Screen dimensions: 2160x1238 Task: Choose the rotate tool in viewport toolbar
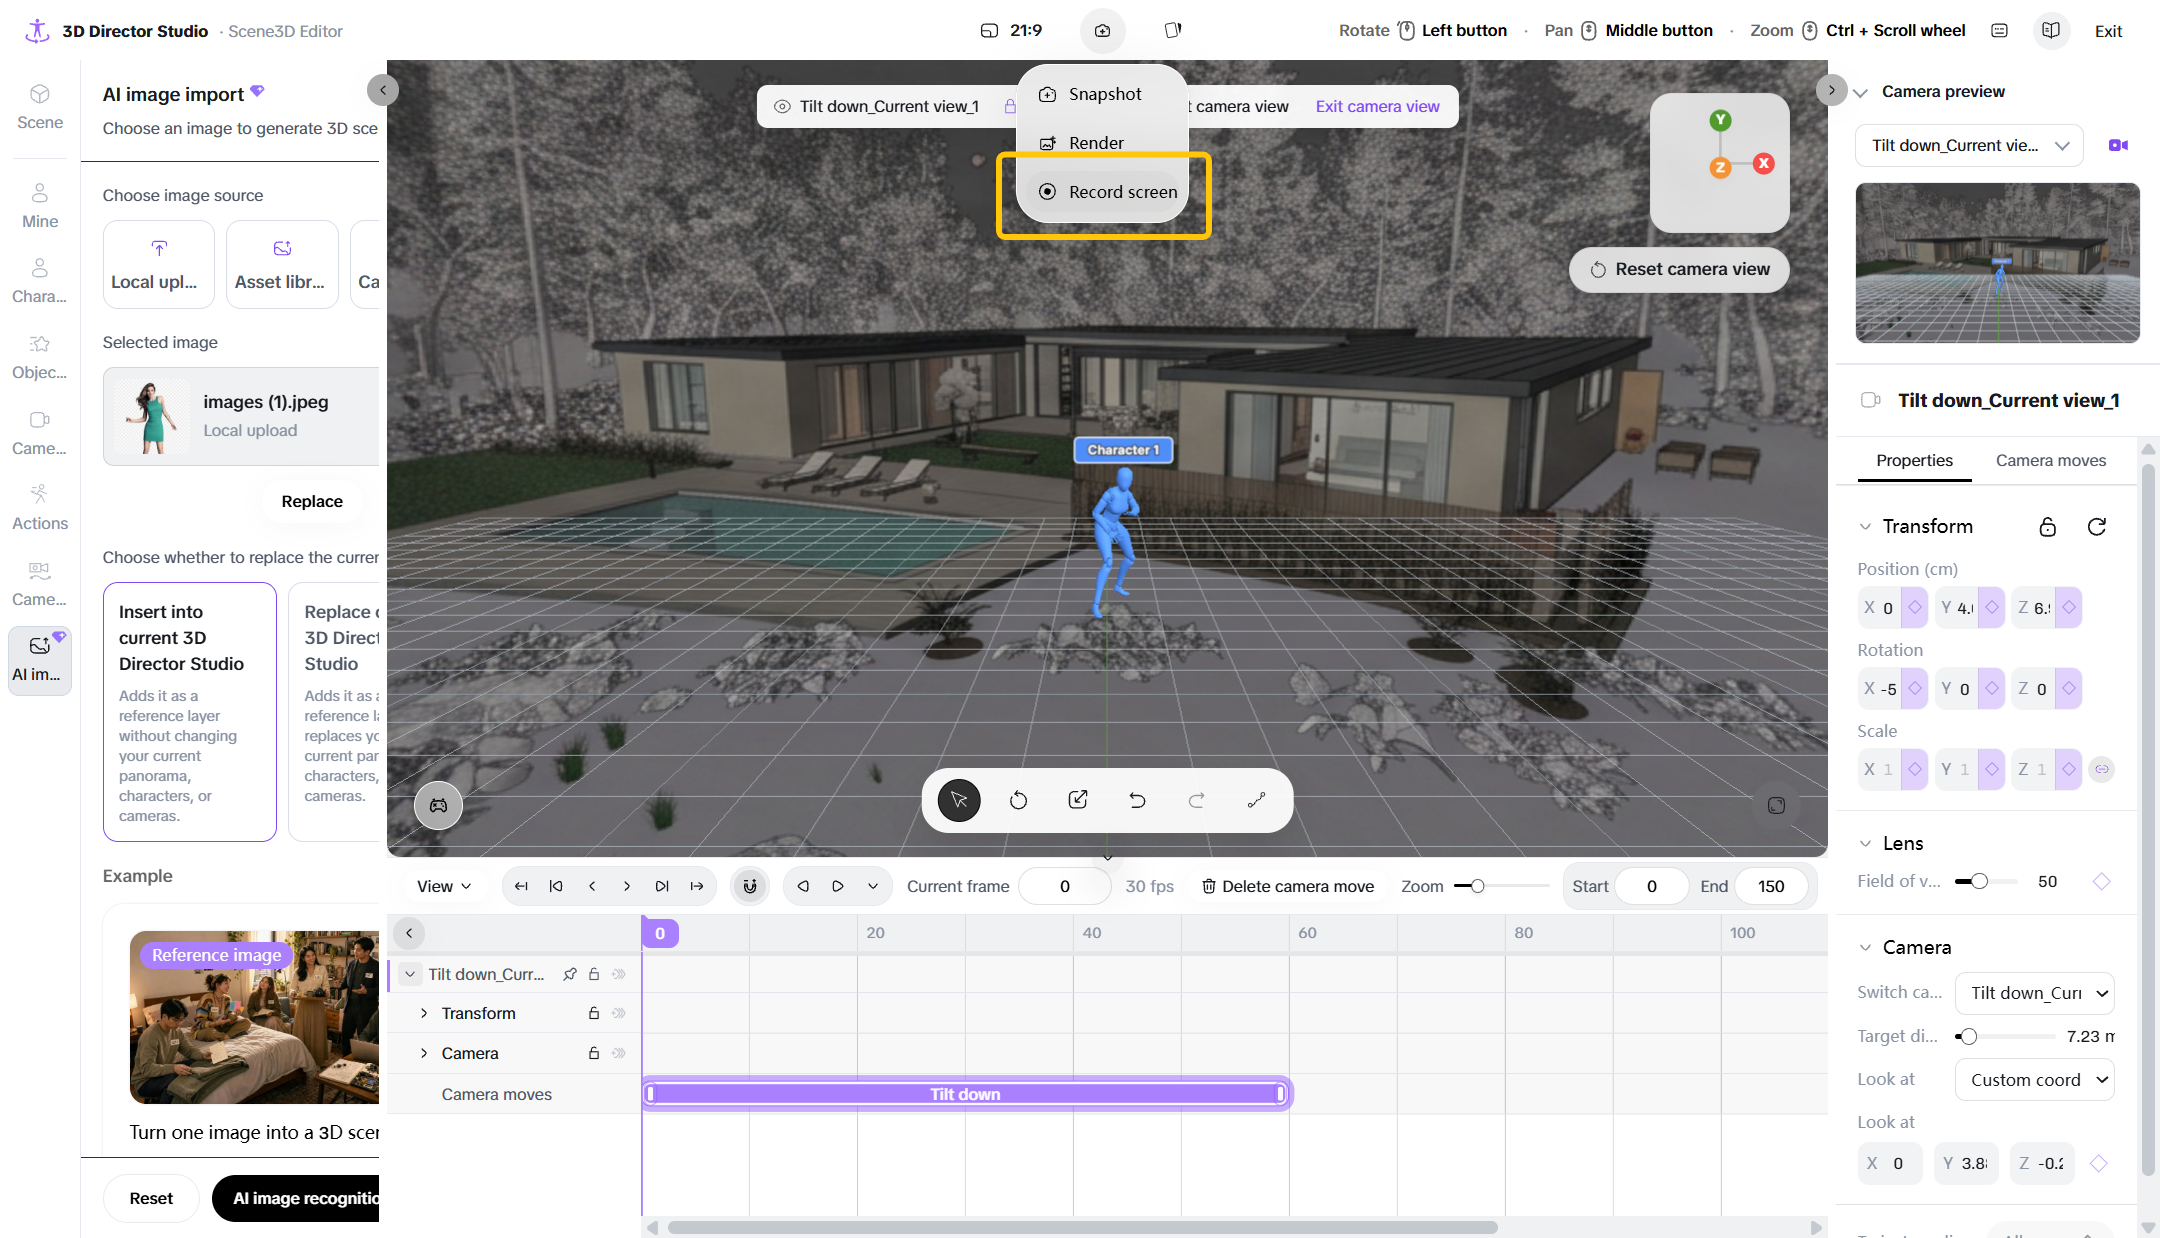tap(1018, 800)
